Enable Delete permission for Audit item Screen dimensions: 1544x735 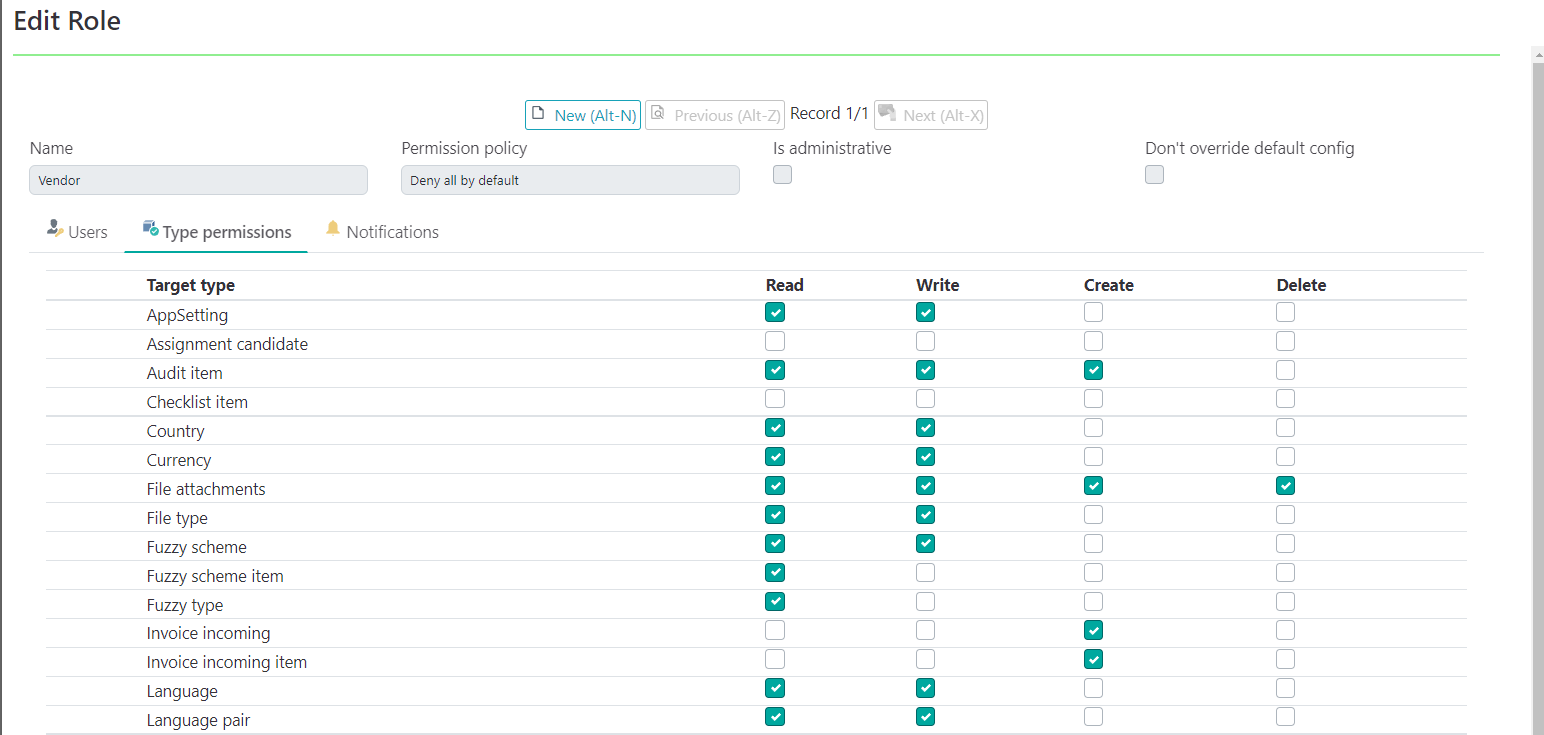point(1286,370)
